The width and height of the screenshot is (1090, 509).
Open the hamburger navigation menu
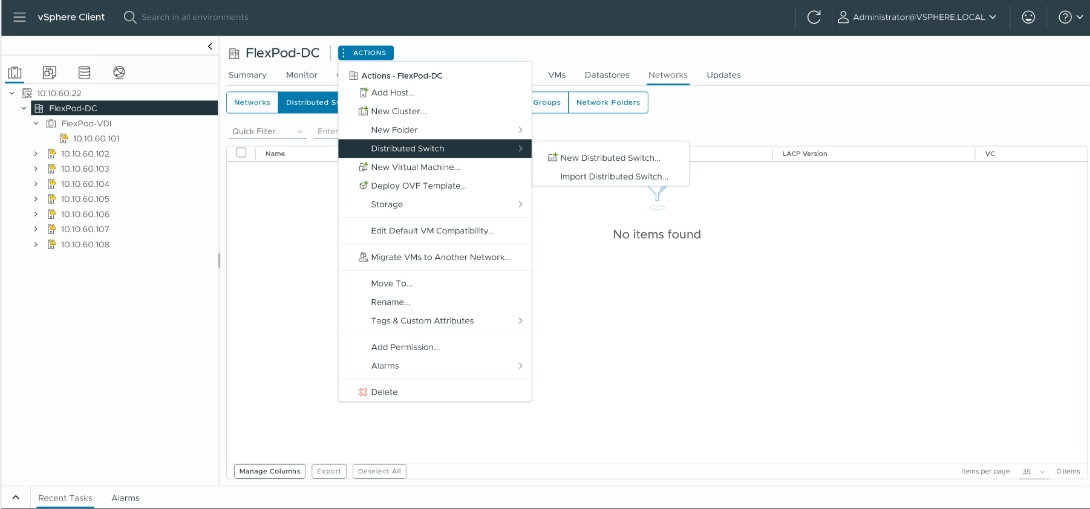point(19,17)
